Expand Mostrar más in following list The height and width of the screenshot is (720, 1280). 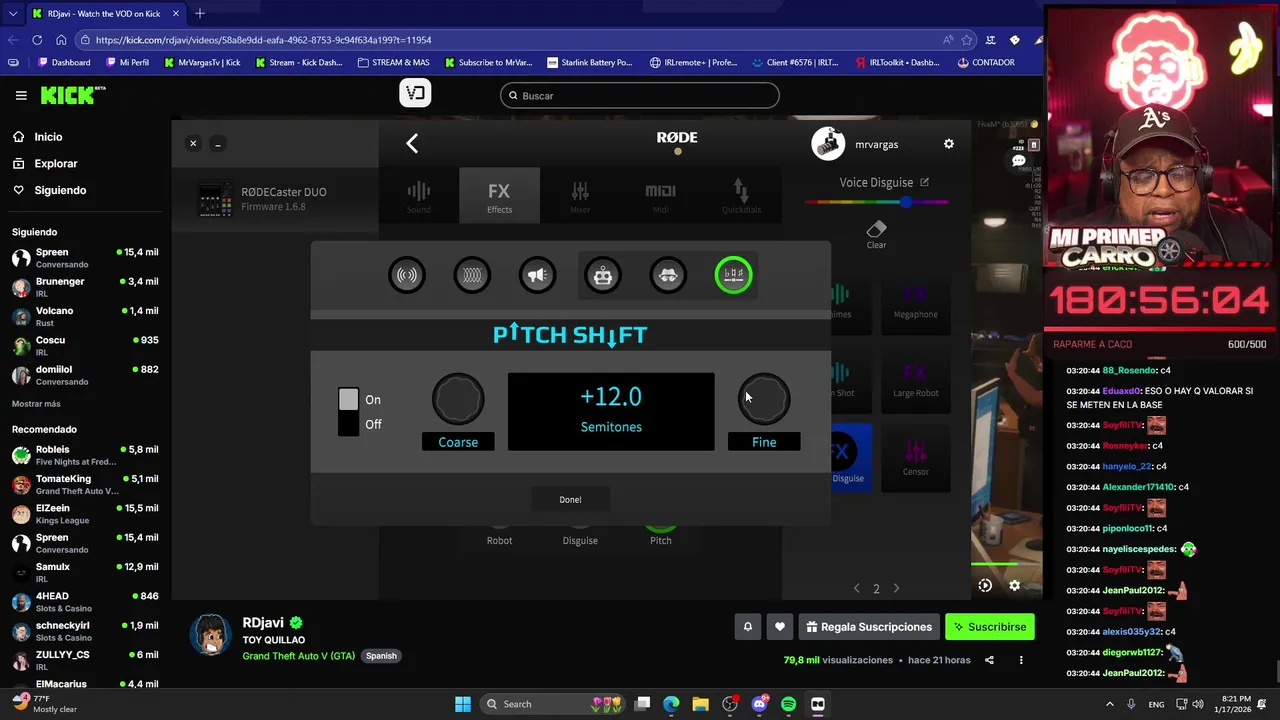coord(36,404)
